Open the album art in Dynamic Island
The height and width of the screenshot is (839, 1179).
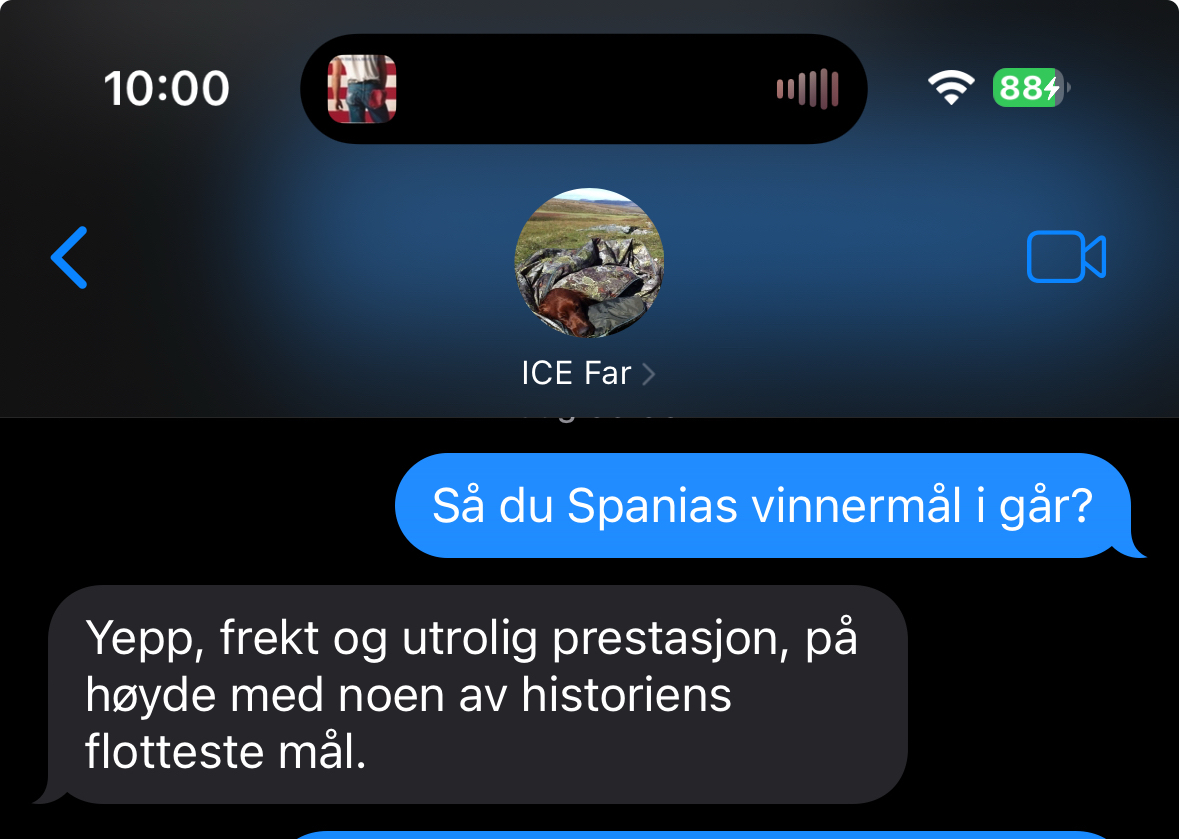(x=362, y=89)
